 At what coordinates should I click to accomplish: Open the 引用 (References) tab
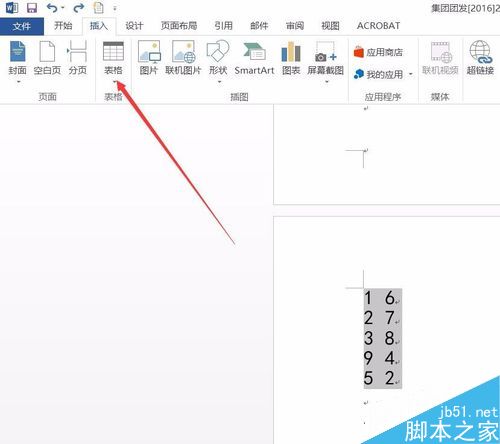(223, 26)
